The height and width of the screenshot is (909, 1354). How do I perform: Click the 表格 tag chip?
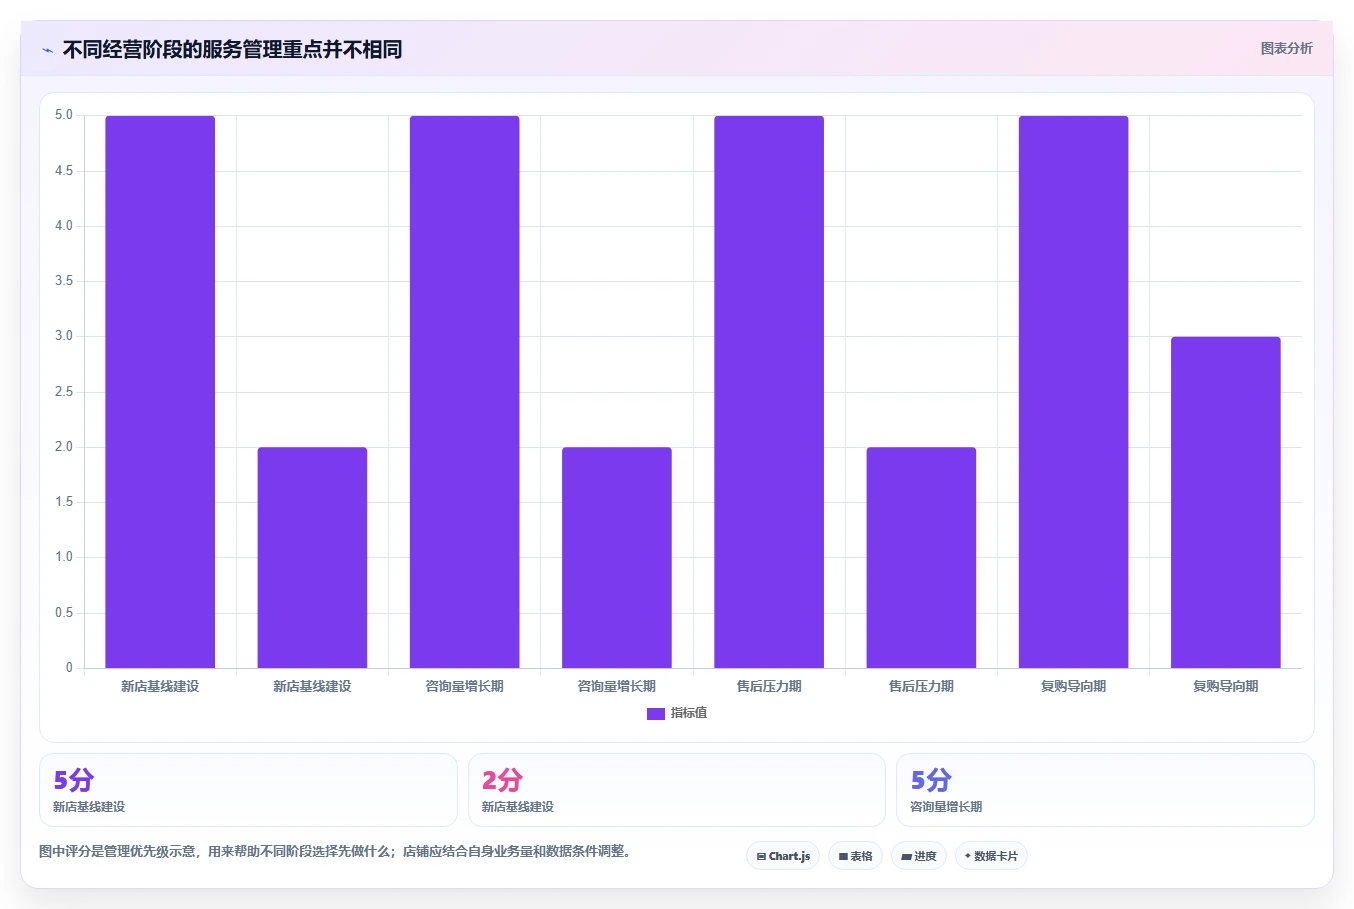click(855, 856)
